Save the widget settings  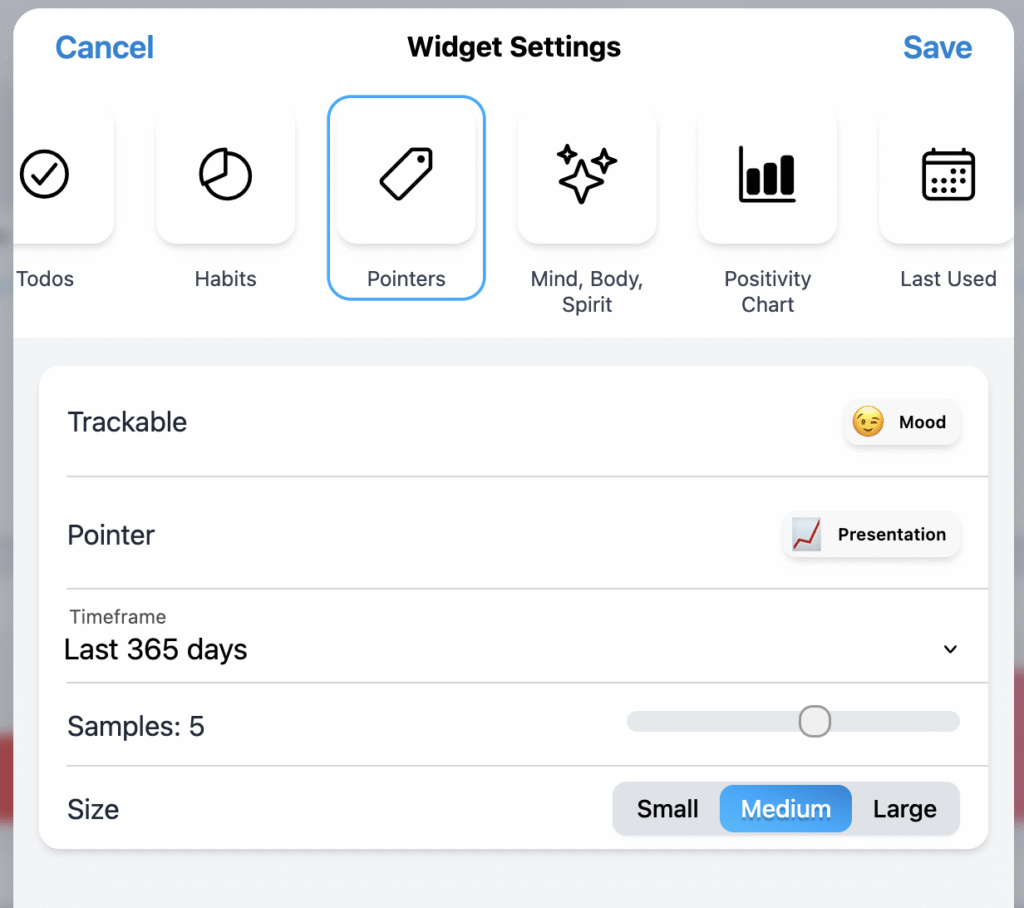pyautogui.click(x=937, y=48)
